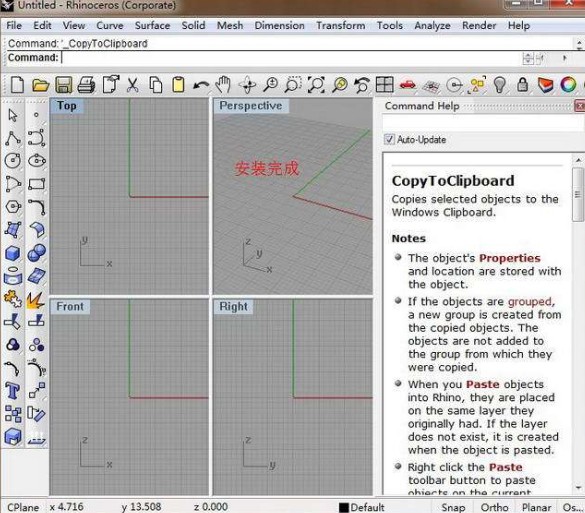Open the Edit menu
Screen dimensions: 585x513
click(42, 25)
